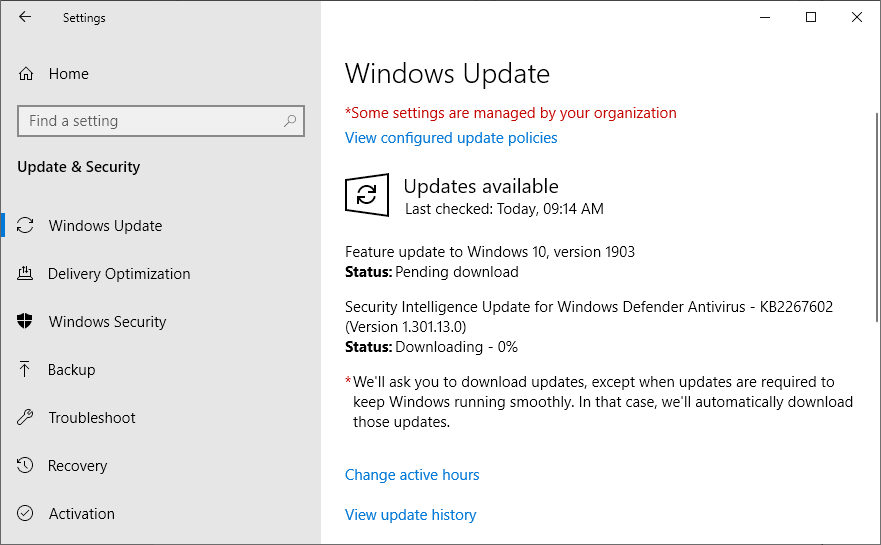This screenshot has width=881, height=545.
Task: Click the magnifier icon in search box
Action: 290,120
